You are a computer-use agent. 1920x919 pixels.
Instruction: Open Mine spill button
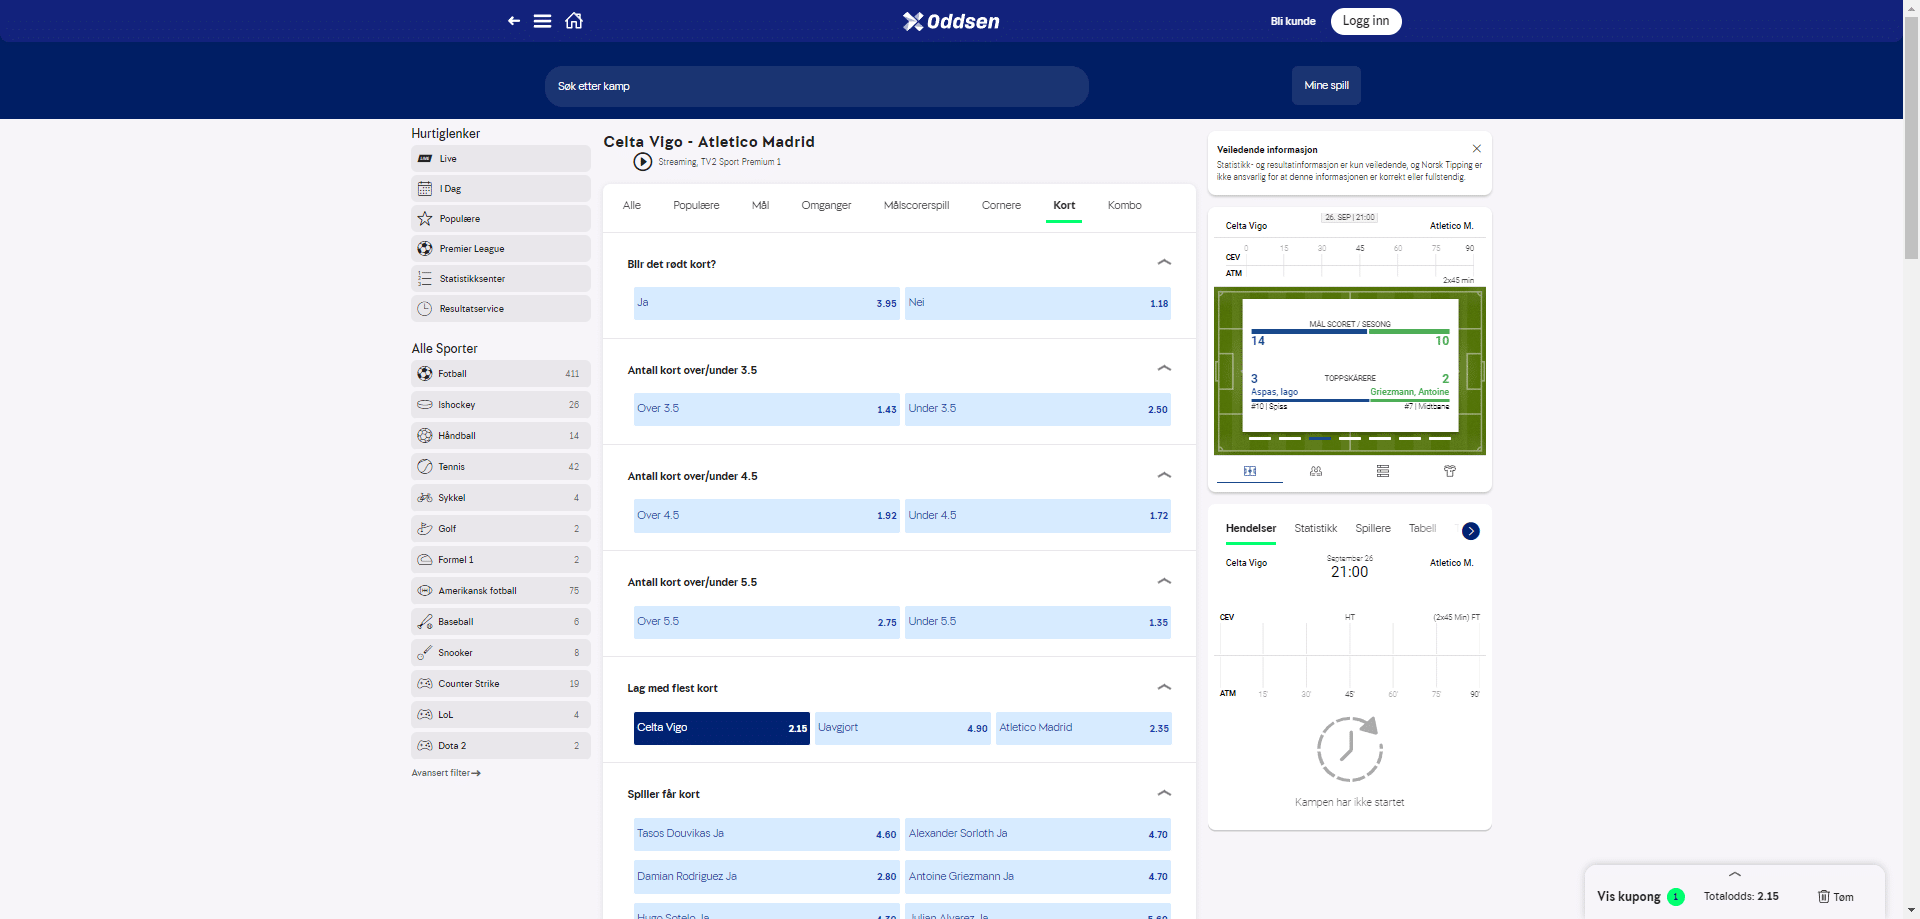(1326, 86)
